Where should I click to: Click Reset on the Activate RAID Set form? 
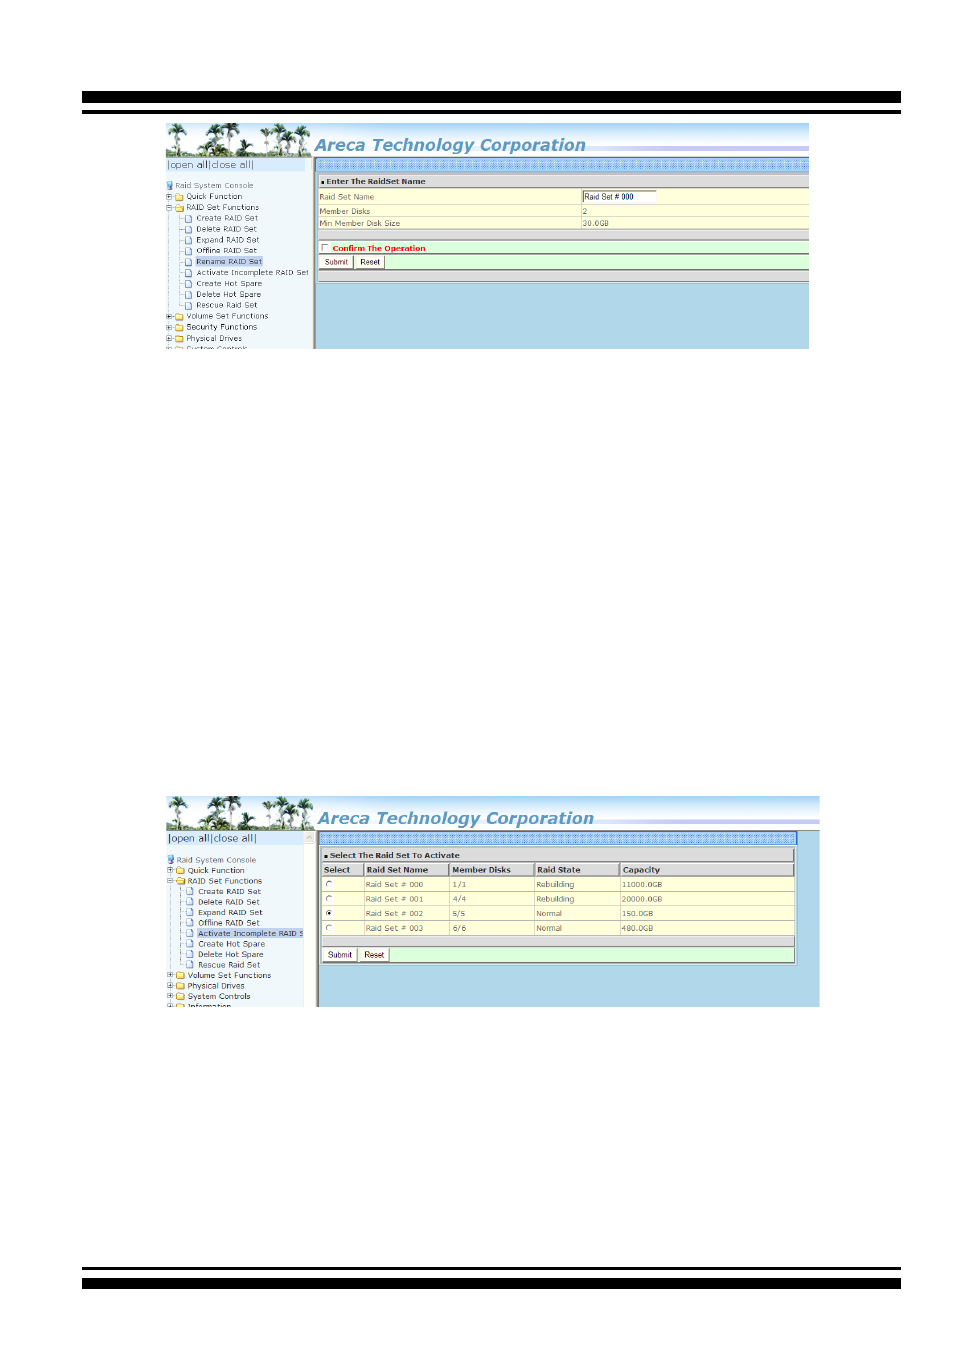point(374,955)
